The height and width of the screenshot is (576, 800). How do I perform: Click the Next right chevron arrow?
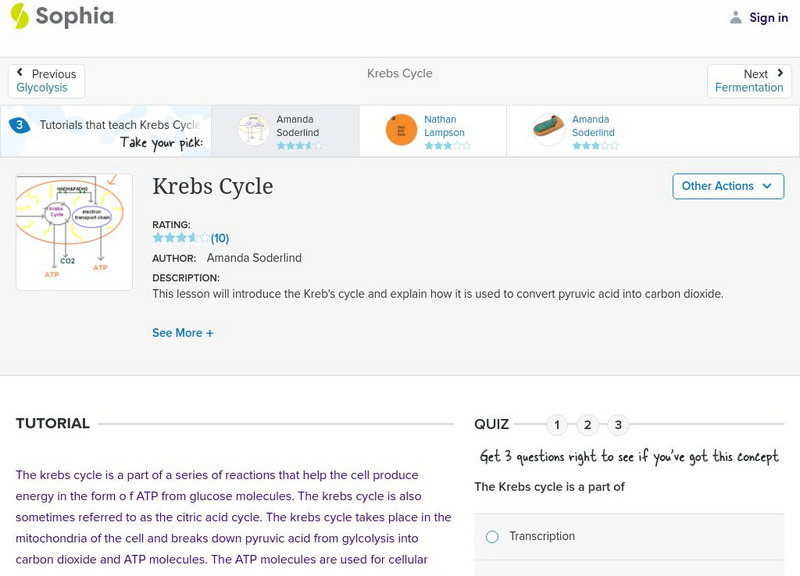pos(780,73)
